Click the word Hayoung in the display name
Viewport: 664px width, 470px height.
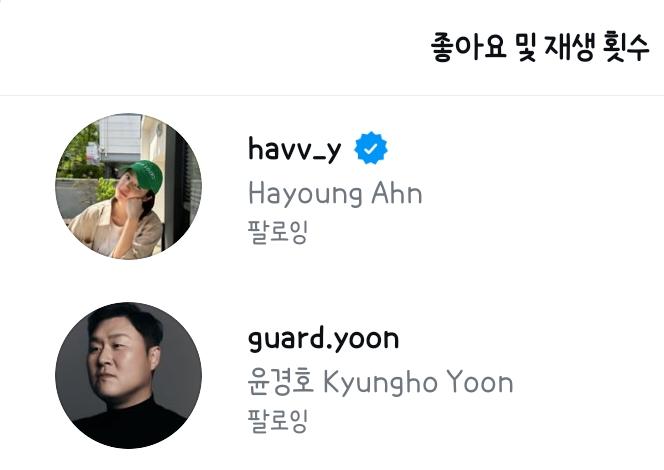[305, 195]
